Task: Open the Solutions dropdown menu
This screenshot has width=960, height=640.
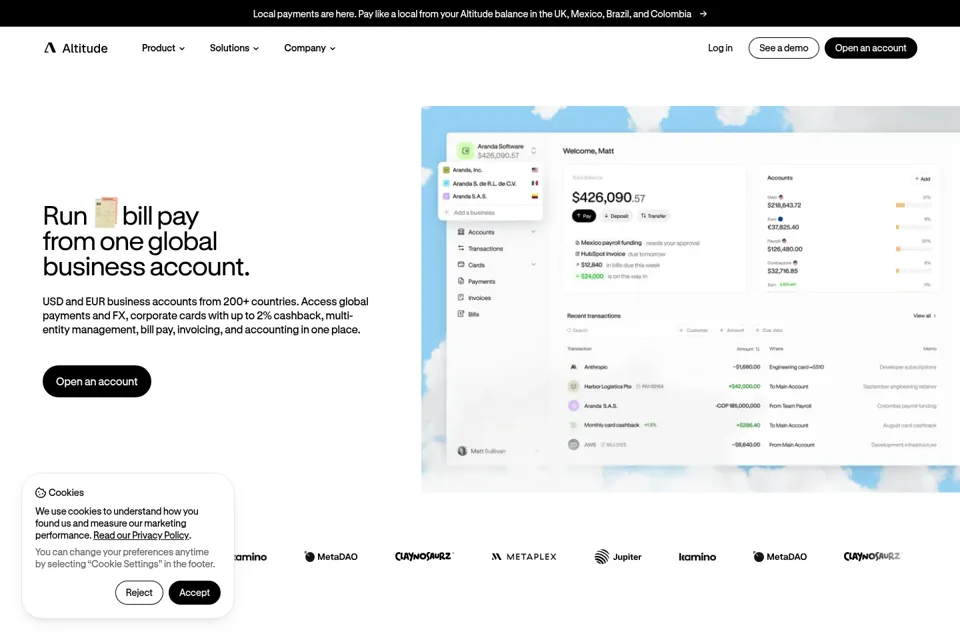Action: coord(234,48)
